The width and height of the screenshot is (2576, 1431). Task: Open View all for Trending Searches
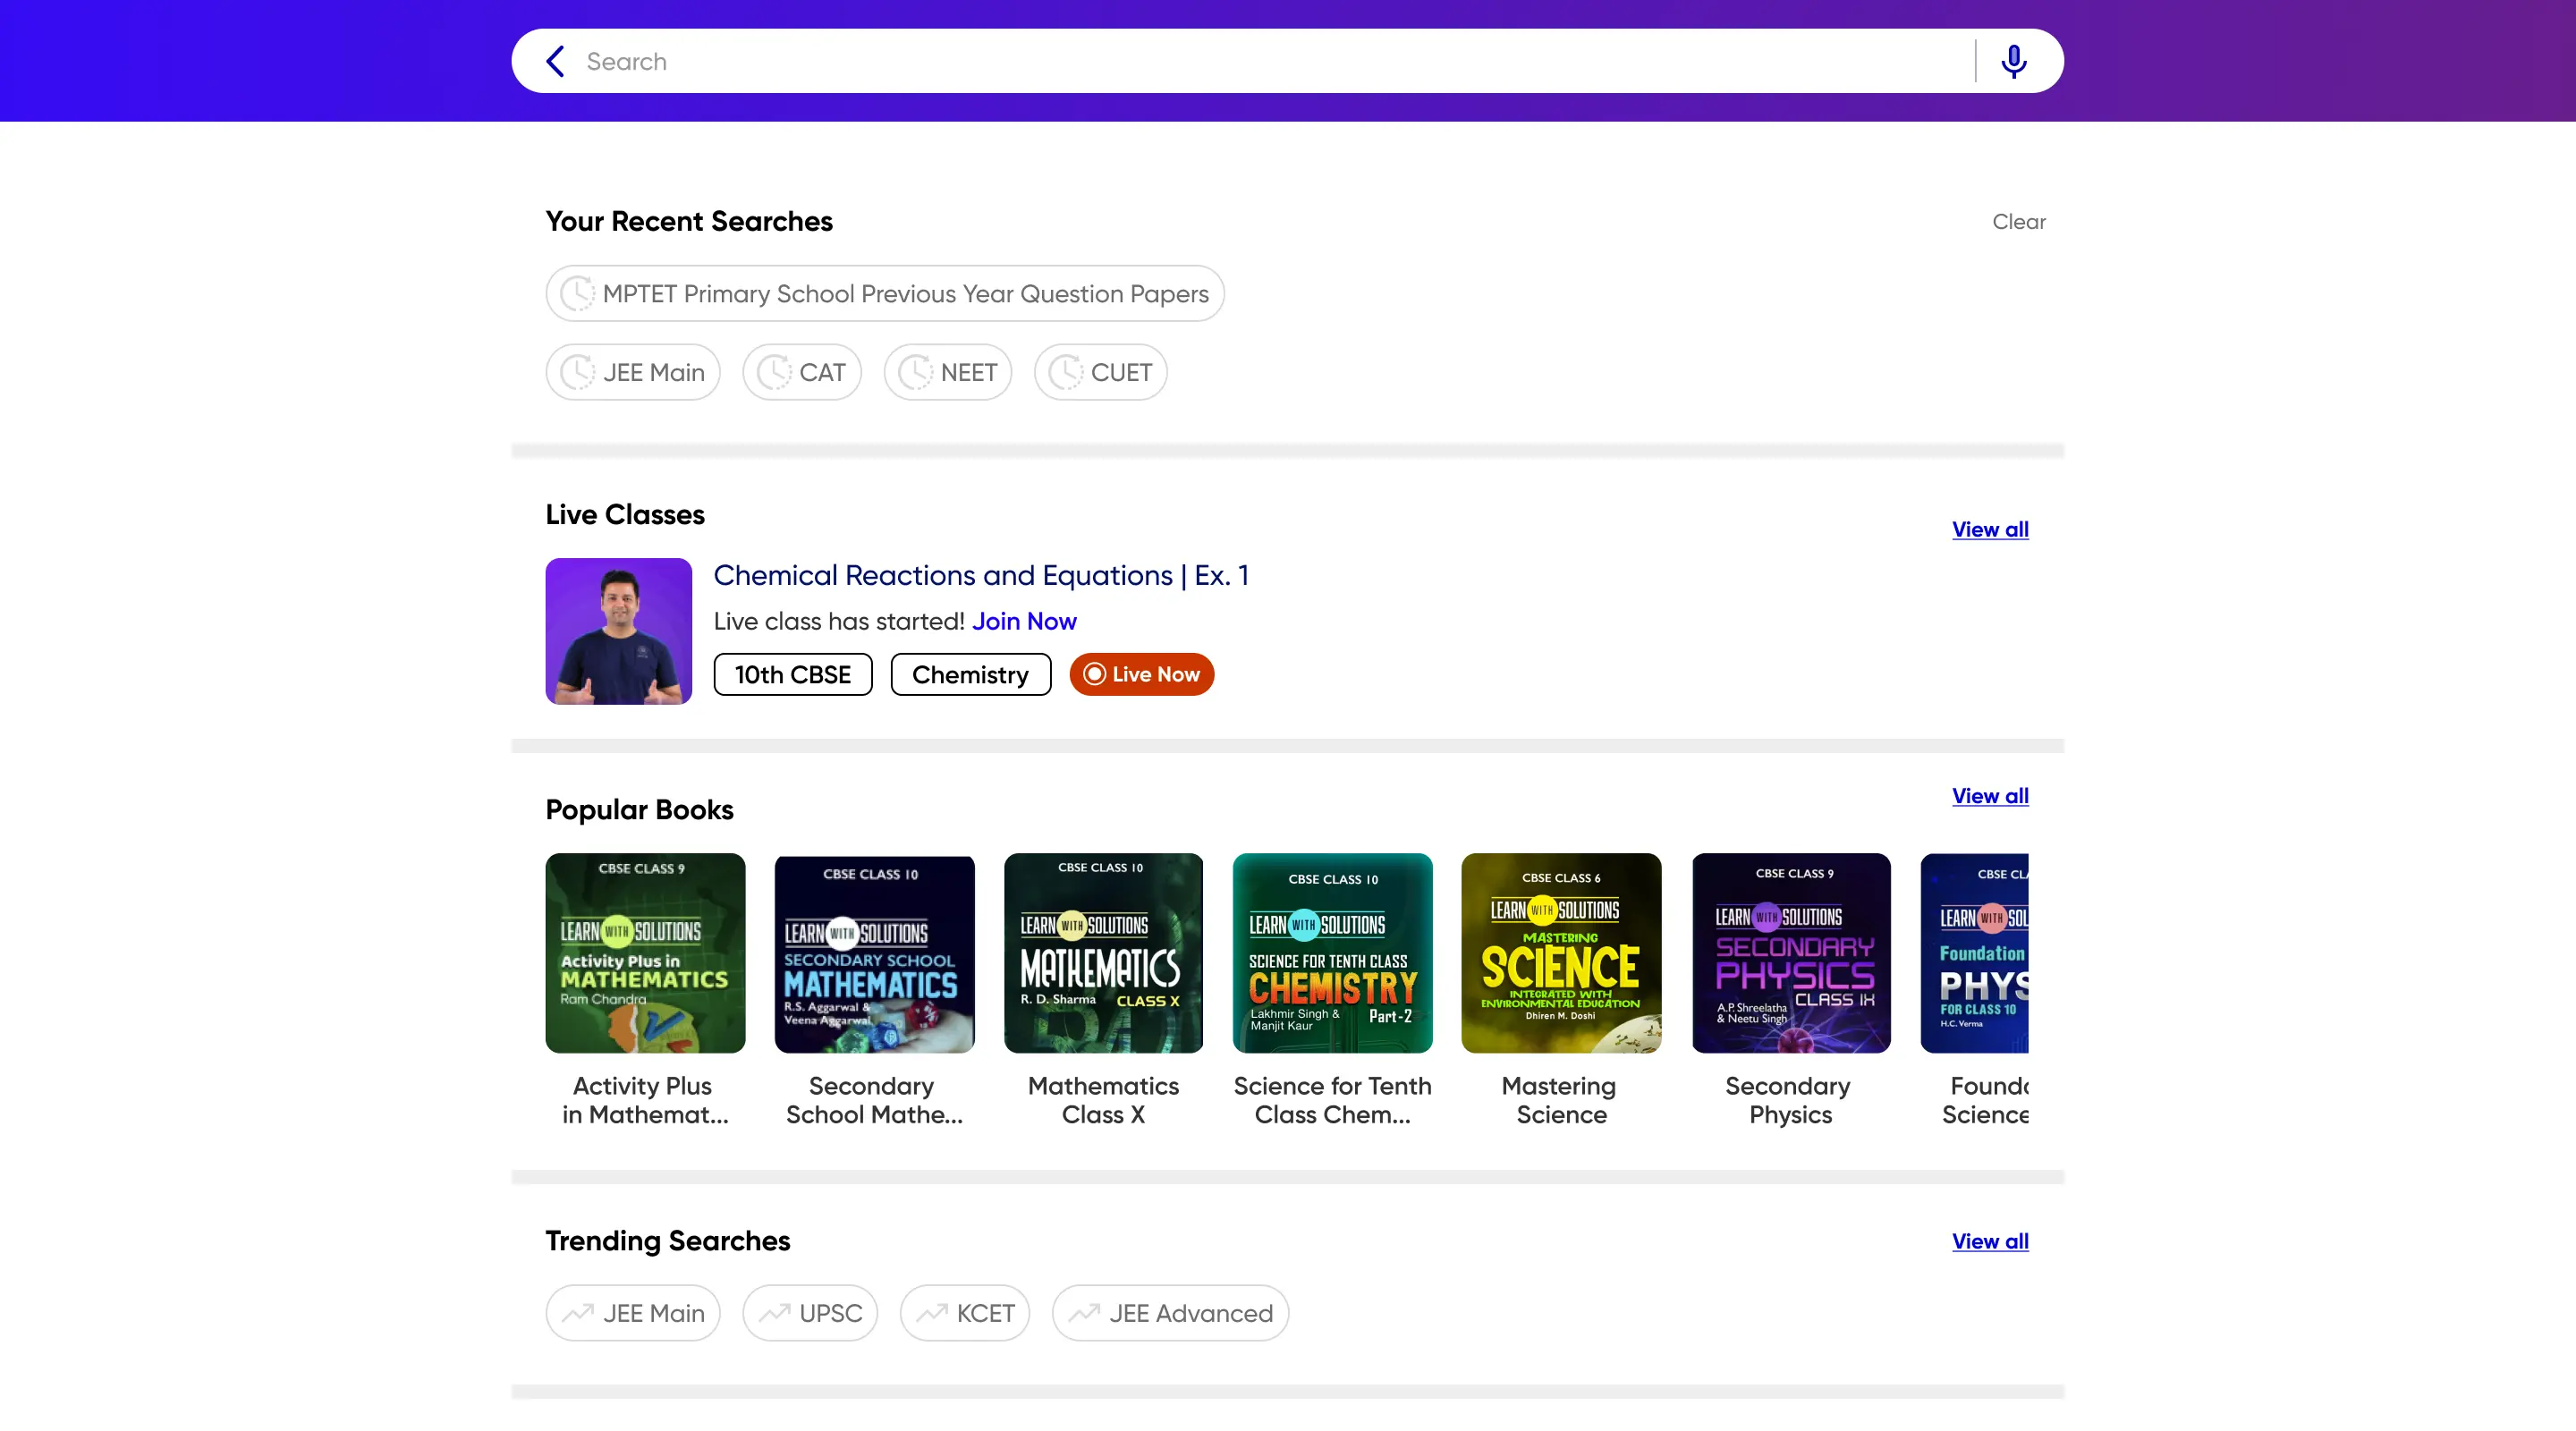pyautogui.click(x=1990, y=1241)
